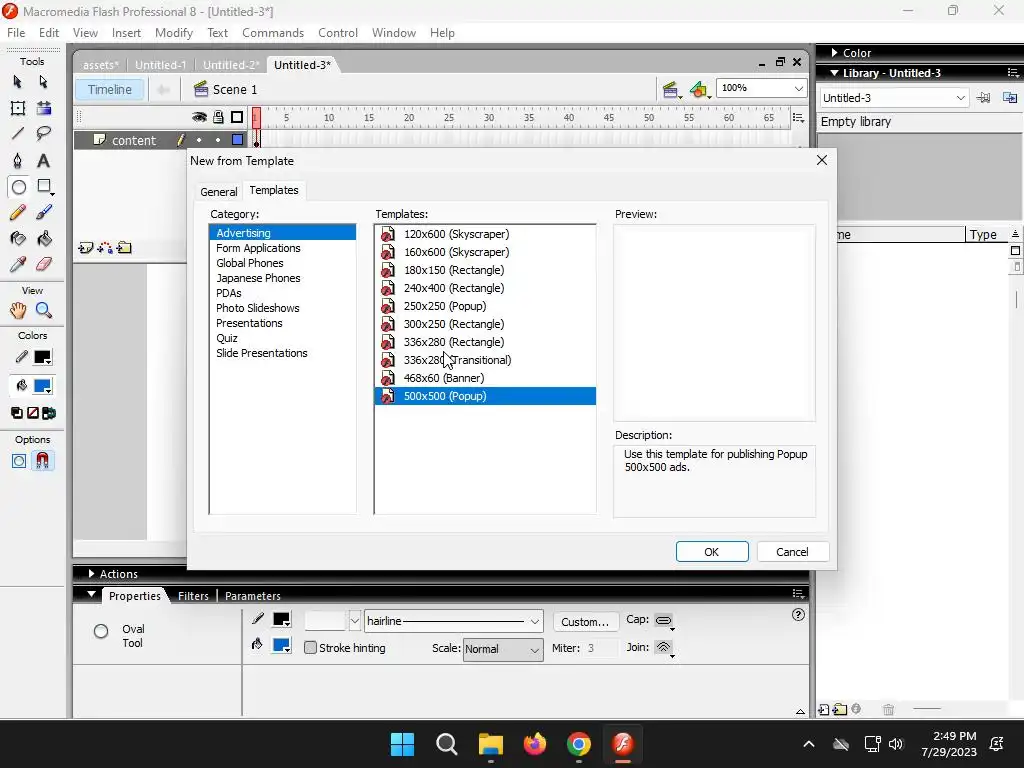Screen dimensions: 1024x768
Task: Toggle Lock All Layers padlock icon
Action: pyautogui.click(x=218, y=117)
